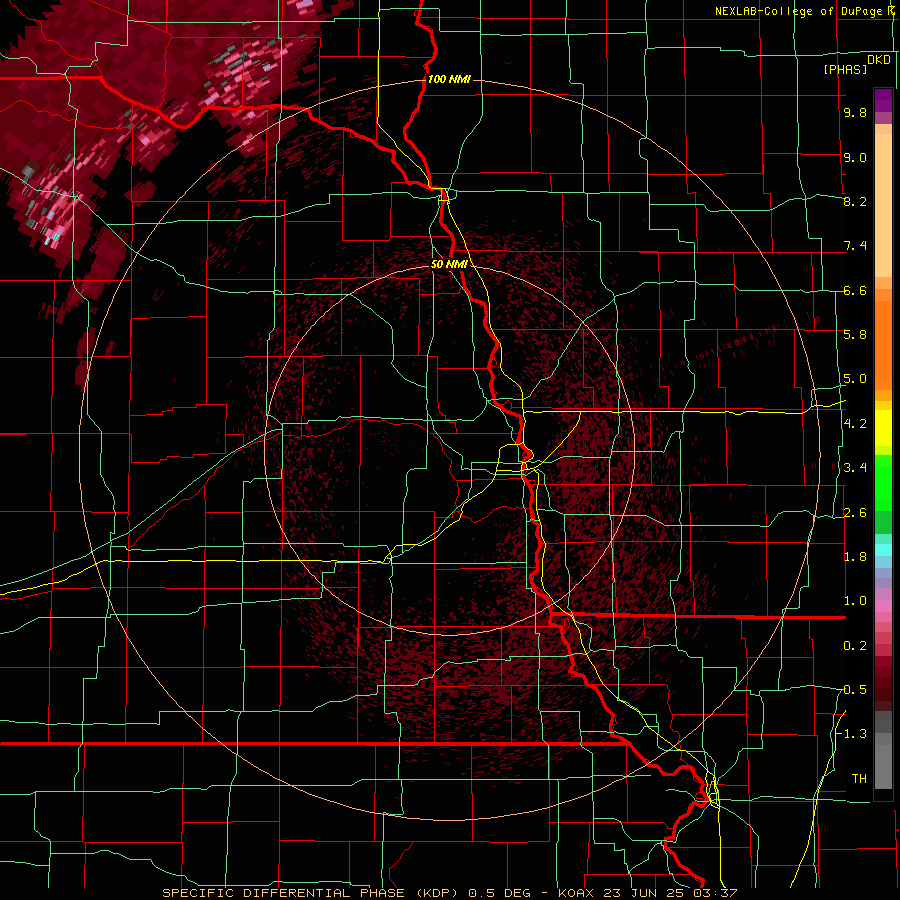900x900 pixels.
Task: Select the 7.4 legend scale value
Action: pos(855,246)
